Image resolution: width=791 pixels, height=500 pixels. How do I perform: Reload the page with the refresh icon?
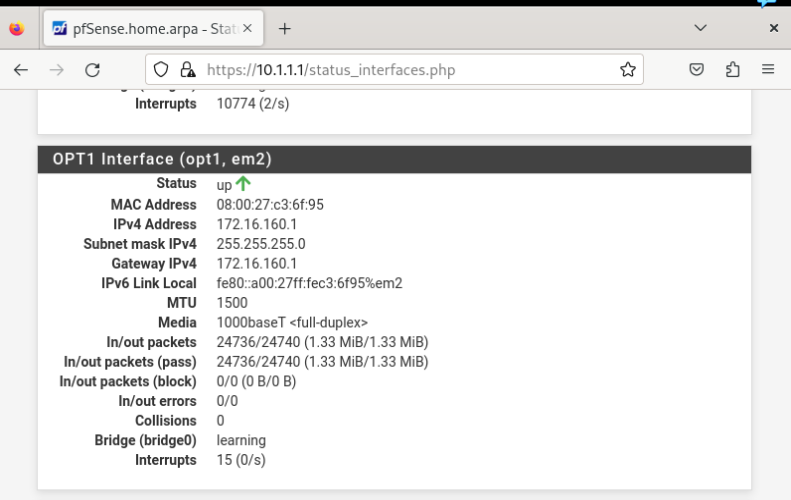(92, 70)
